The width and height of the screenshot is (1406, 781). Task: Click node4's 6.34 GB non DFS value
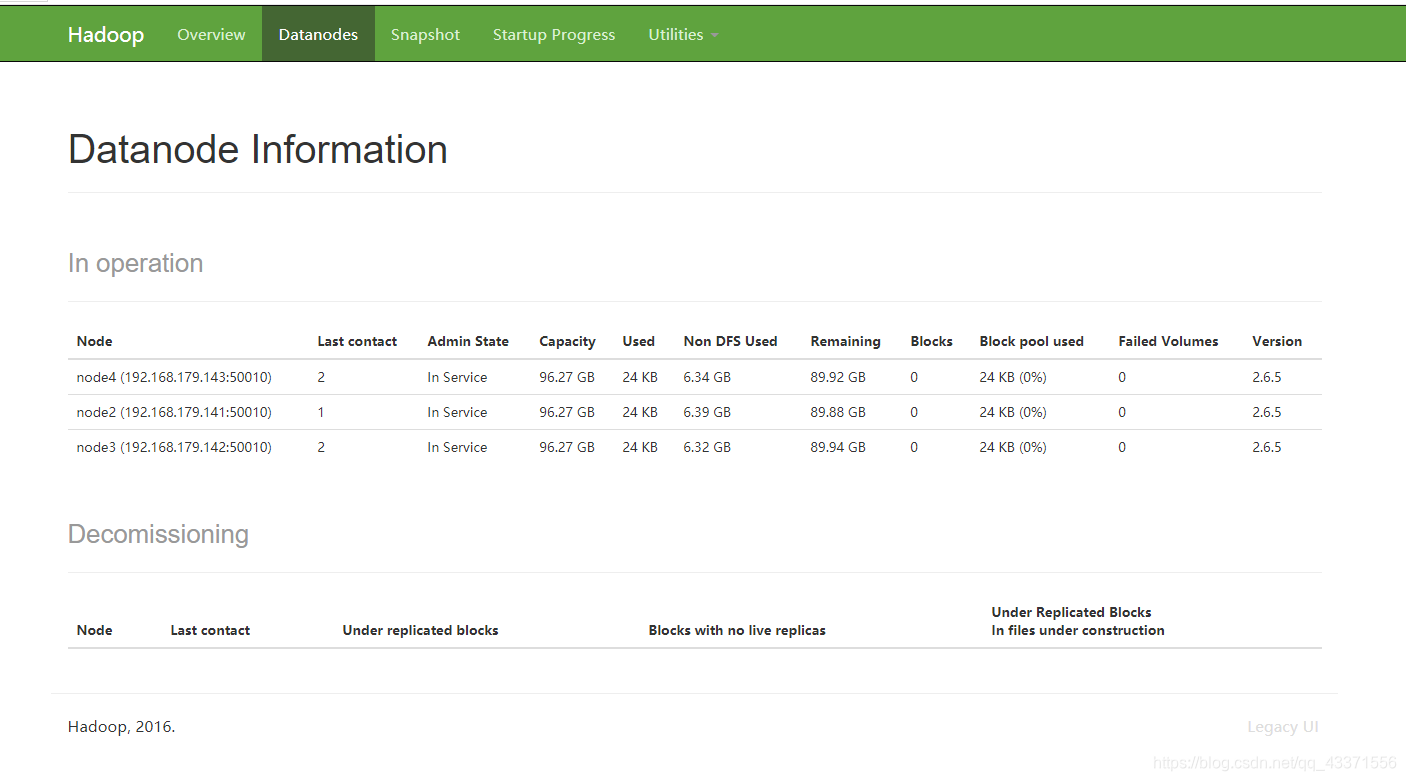[707, 377]
